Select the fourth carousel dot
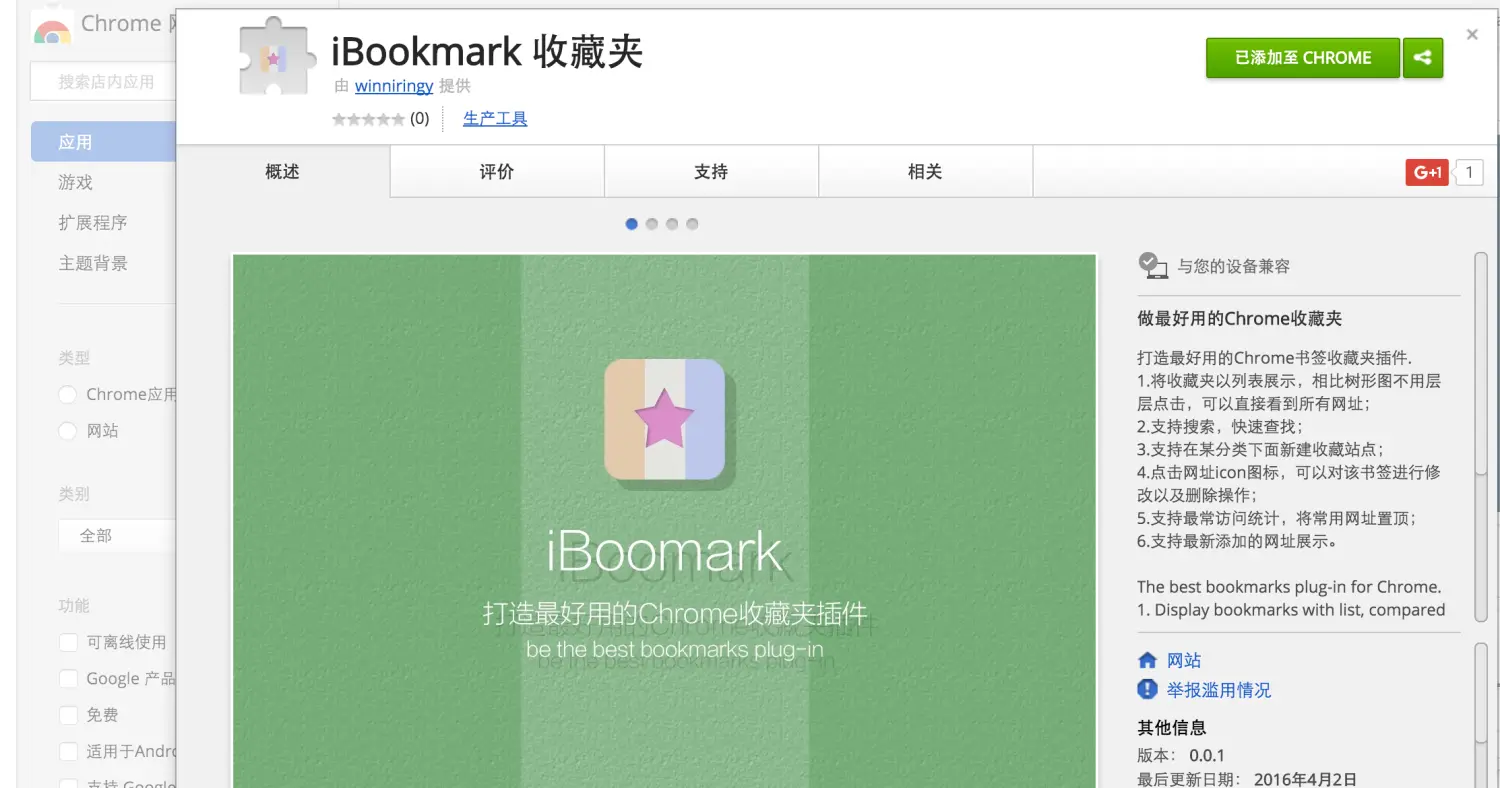Viewport: 1500px width, 788px height. [x=692, y=224]
